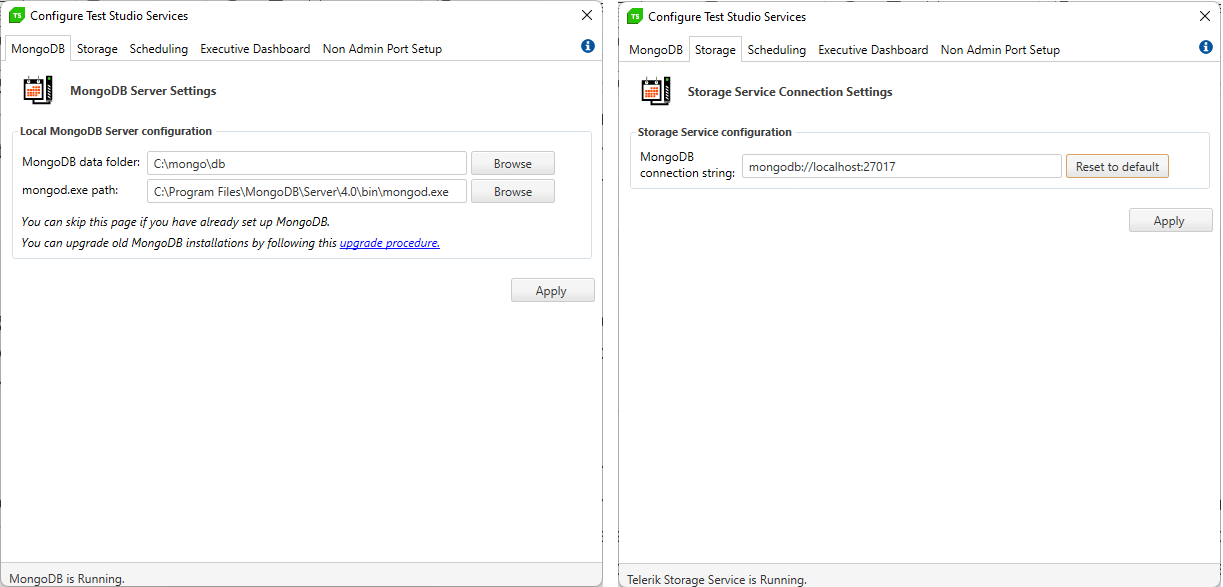Viewport: 1223px width, 587px height.
Task: Select the MongoDB tab in the left window
Action: [x=38, y=48]
